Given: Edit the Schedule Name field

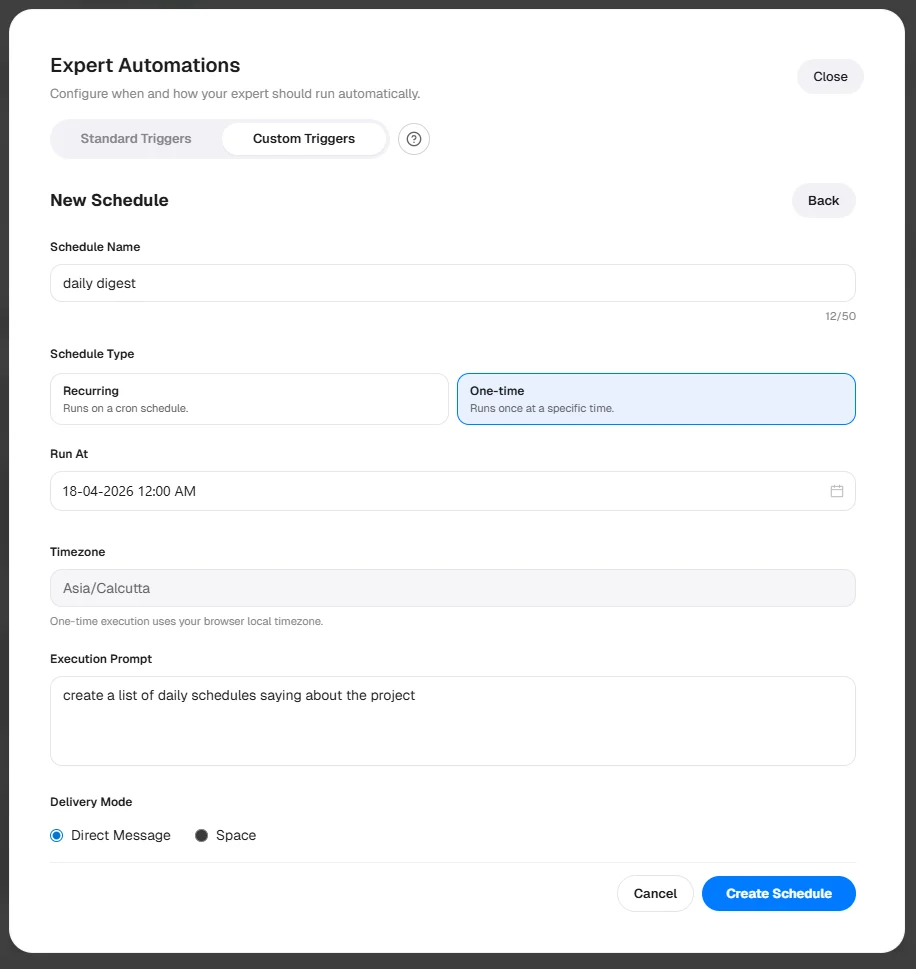Looking at the screenshot, I should point(452,283).
